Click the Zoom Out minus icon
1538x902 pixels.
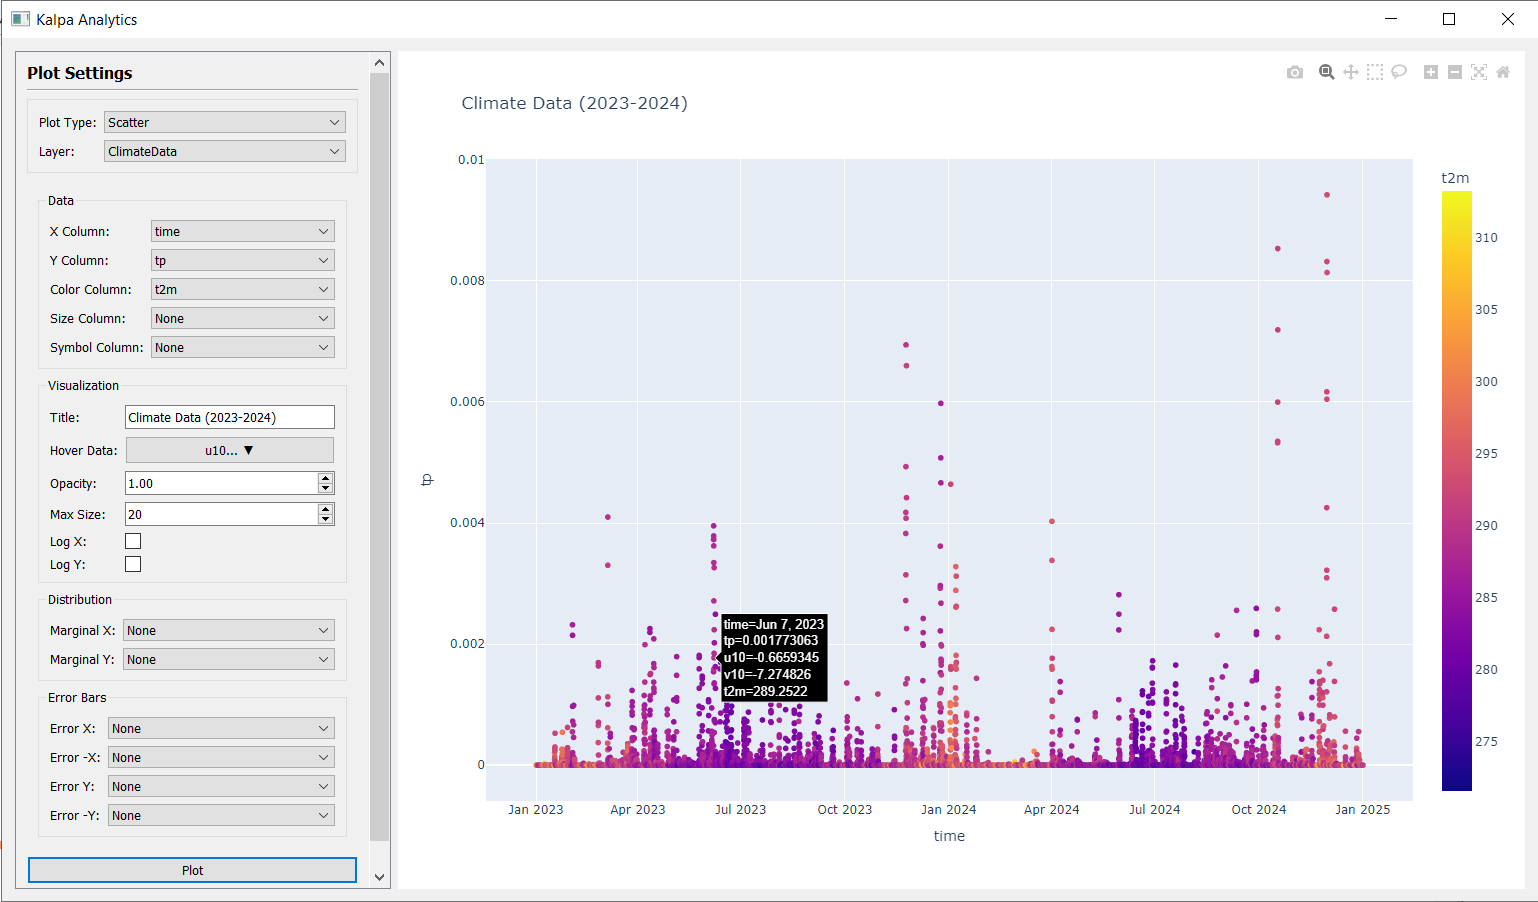(1455, 72)
